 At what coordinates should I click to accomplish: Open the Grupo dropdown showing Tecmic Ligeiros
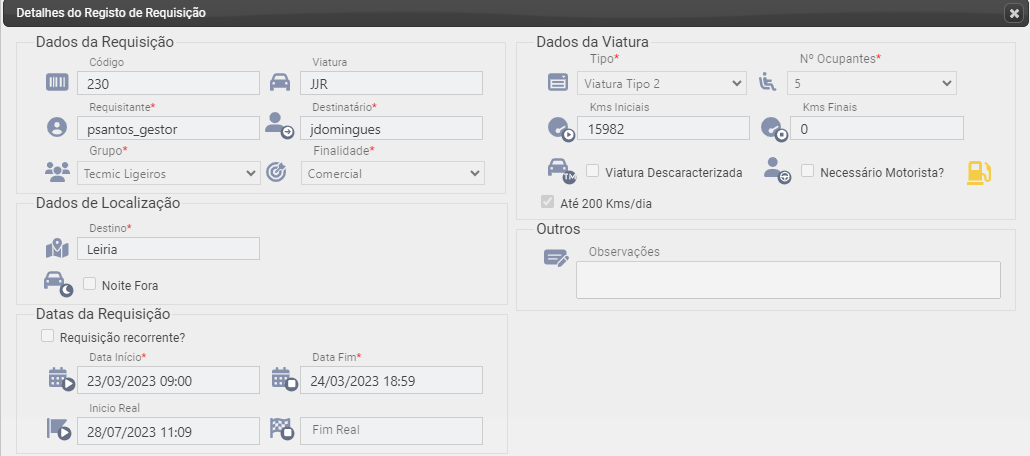pyautogui.click(x=169, y=173)
